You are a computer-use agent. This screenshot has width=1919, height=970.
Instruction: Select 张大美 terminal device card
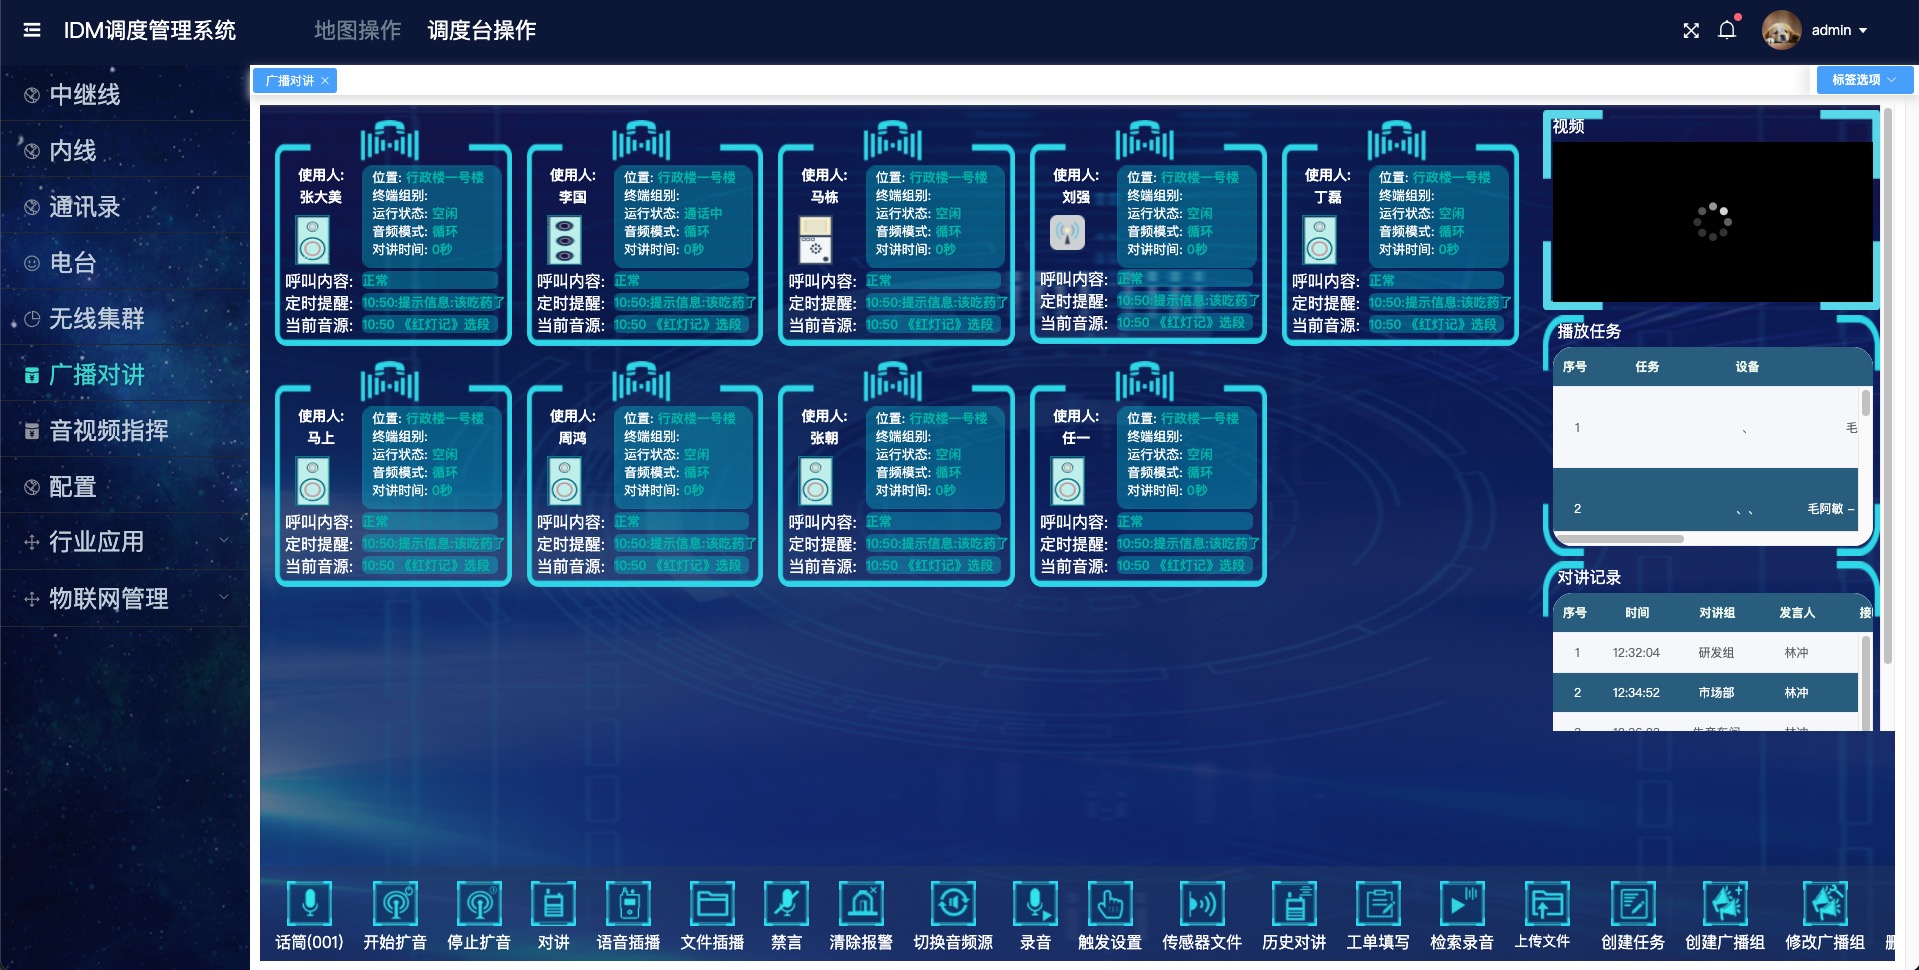pyautogui.click(x=393, y=245)
